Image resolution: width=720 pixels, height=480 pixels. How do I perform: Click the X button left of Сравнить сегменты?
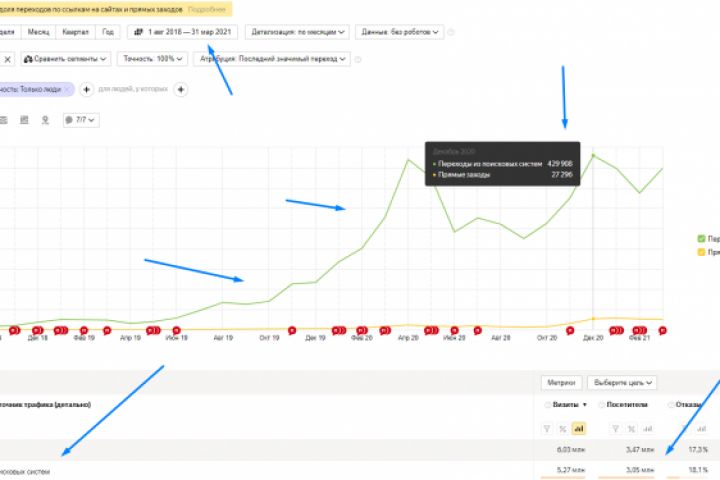pyautogui.click(x=7, y=59)
